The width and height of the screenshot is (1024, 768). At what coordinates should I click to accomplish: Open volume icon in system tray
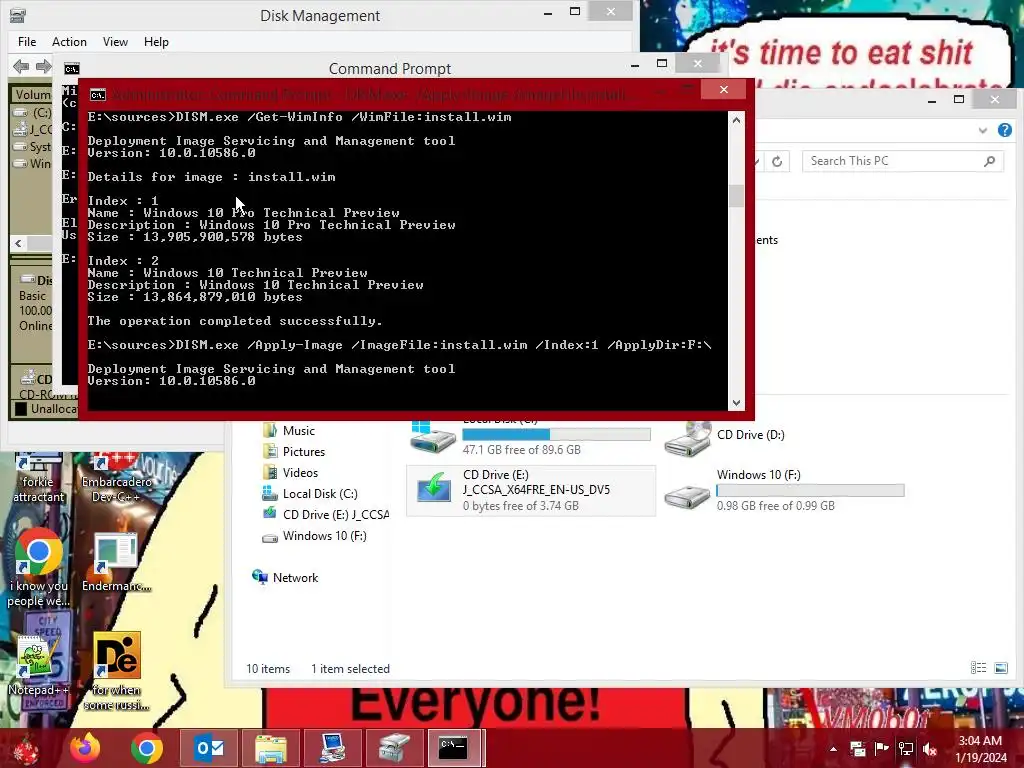(929, 748)
